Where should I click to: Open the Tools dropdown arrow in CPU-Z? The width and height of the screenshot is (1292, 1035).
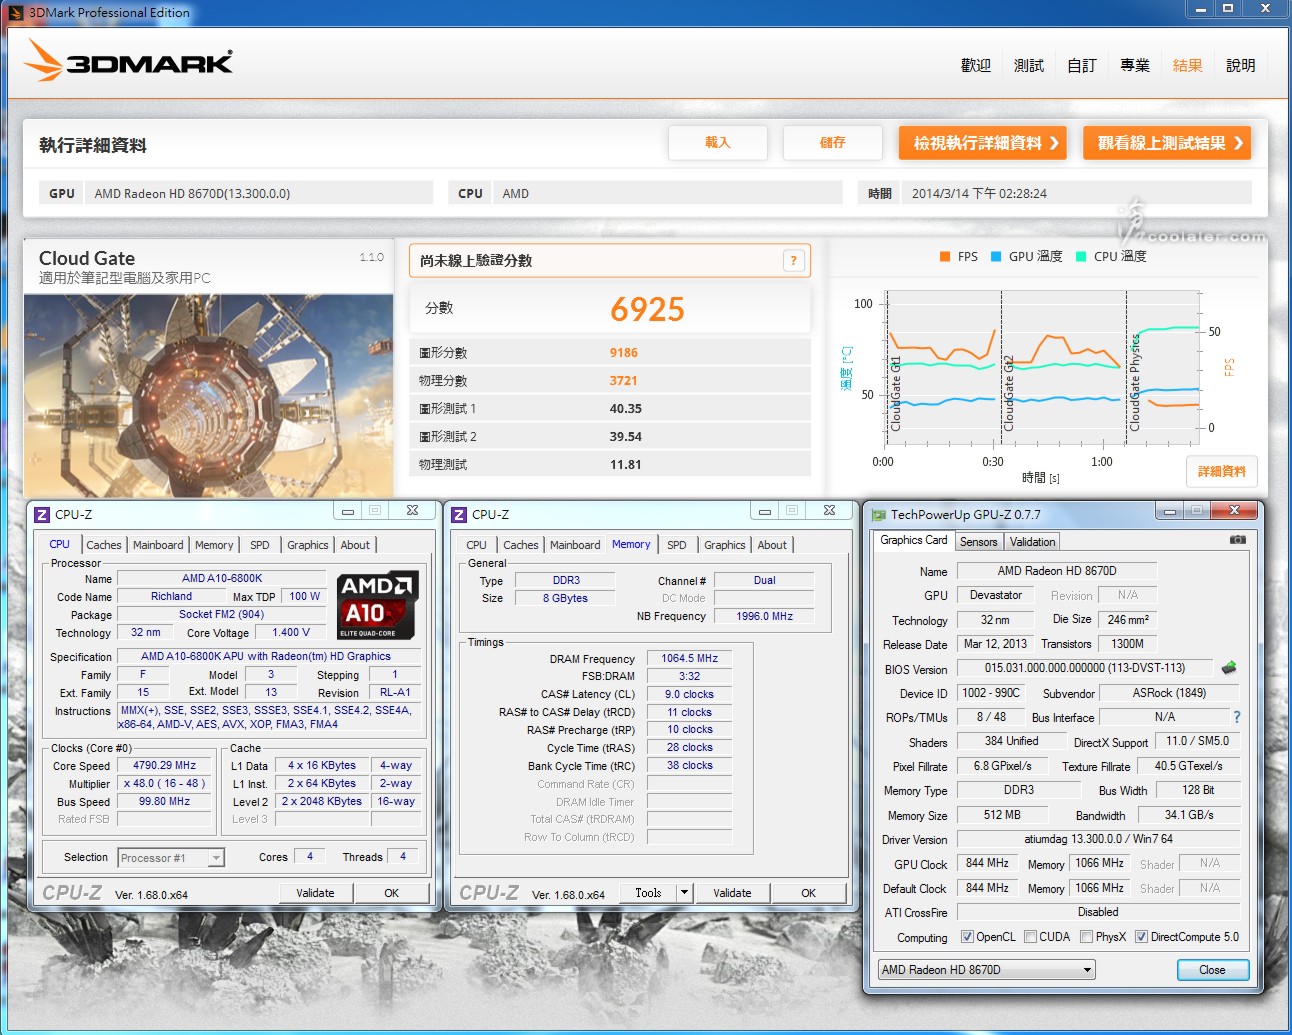tap(684, 893)
